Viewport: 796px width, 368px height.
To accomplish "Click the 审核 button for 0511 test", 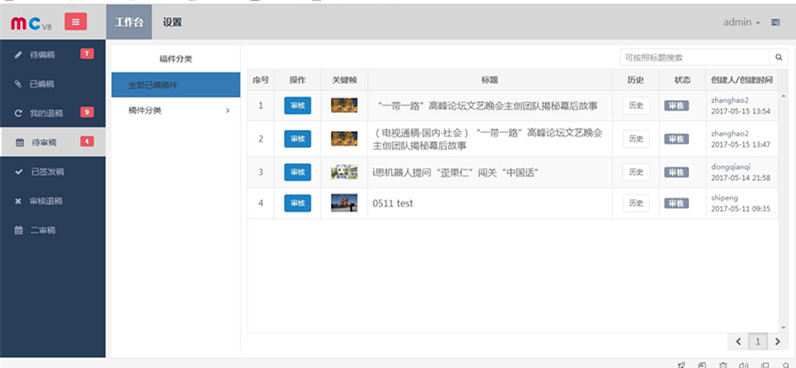I will click(297, 203).
